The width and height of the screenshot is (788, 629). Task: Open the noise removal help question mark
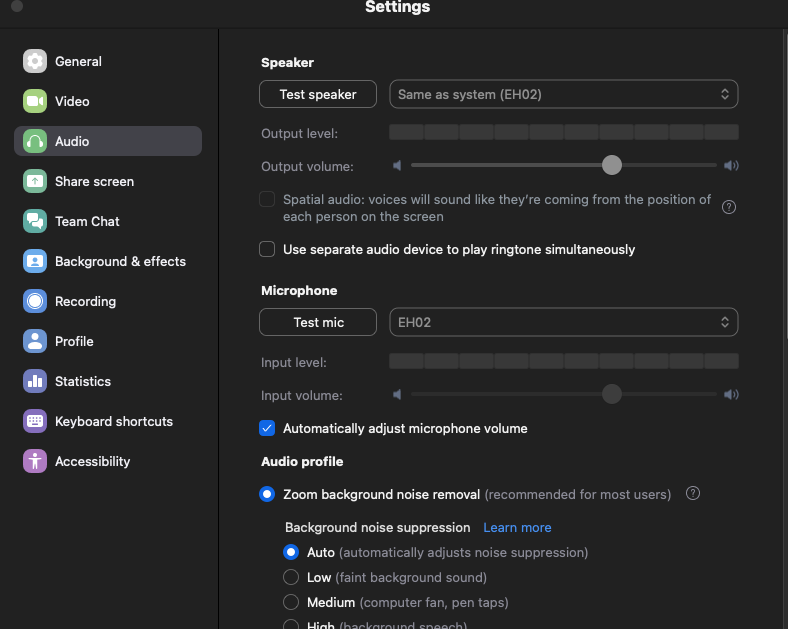click(x=693, y=493)
